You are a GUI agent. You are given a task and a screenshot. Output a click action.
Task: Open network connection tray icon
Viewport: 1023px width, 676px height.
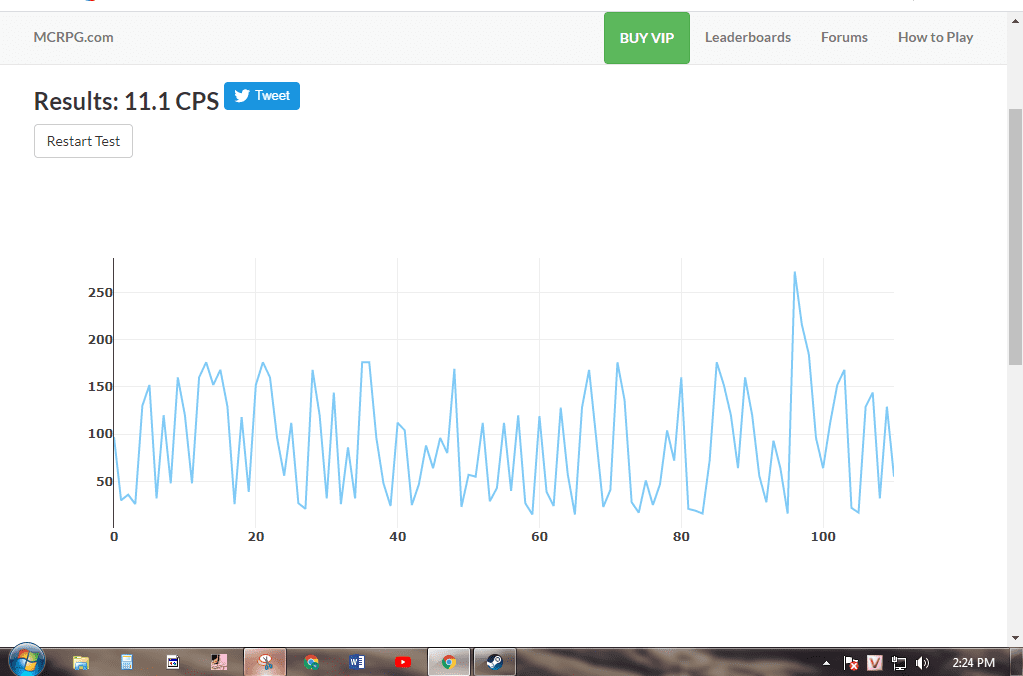coord(898,663)
